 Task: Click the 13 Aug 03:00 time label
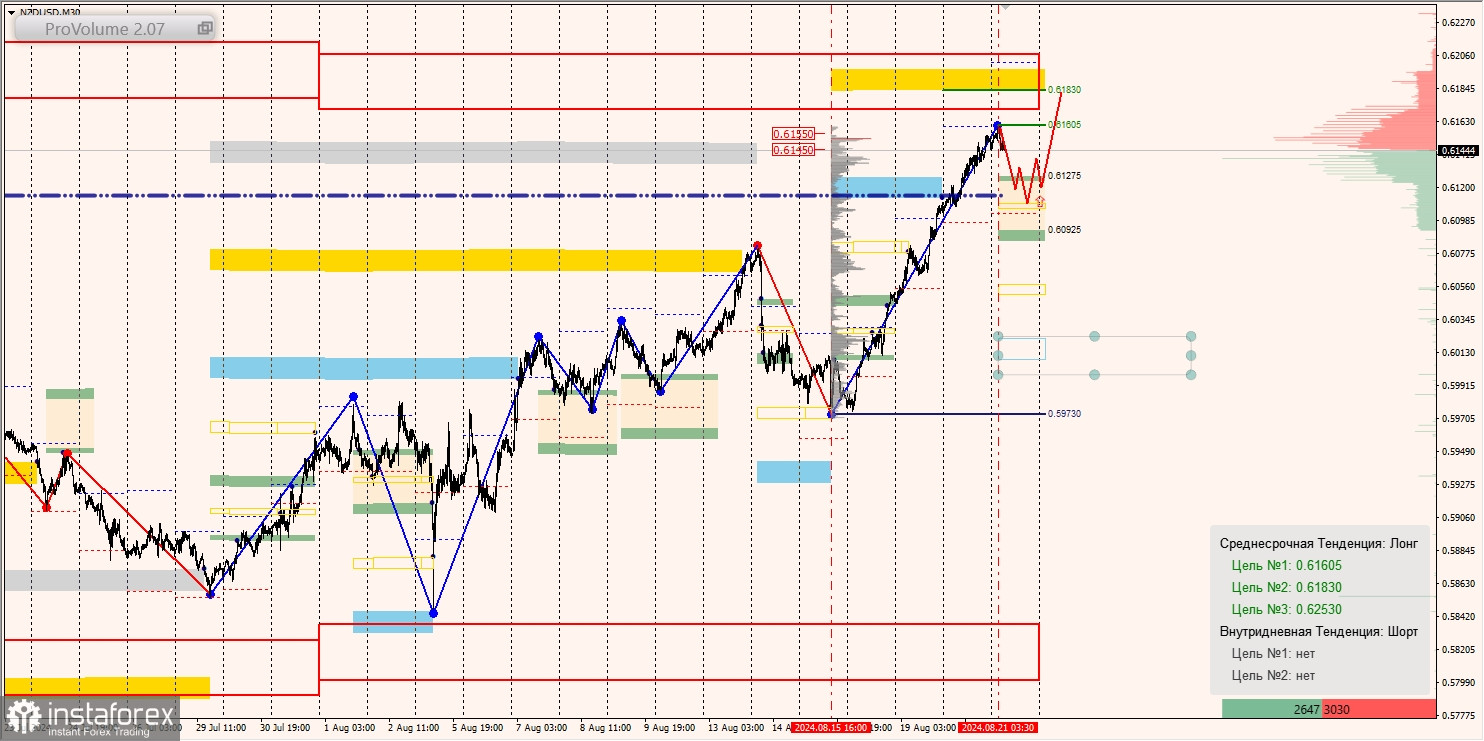pyautogui.click(x=735, y=728)
